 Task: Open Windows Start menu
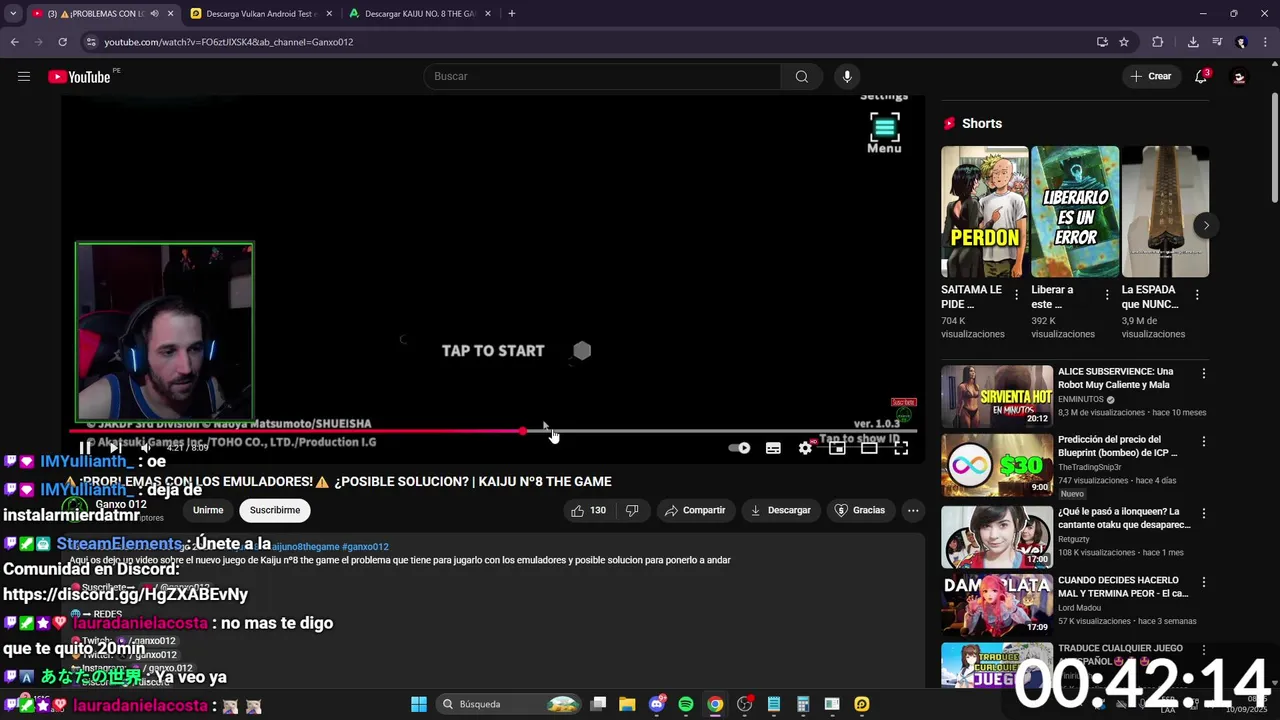click(x=419, y=704)
